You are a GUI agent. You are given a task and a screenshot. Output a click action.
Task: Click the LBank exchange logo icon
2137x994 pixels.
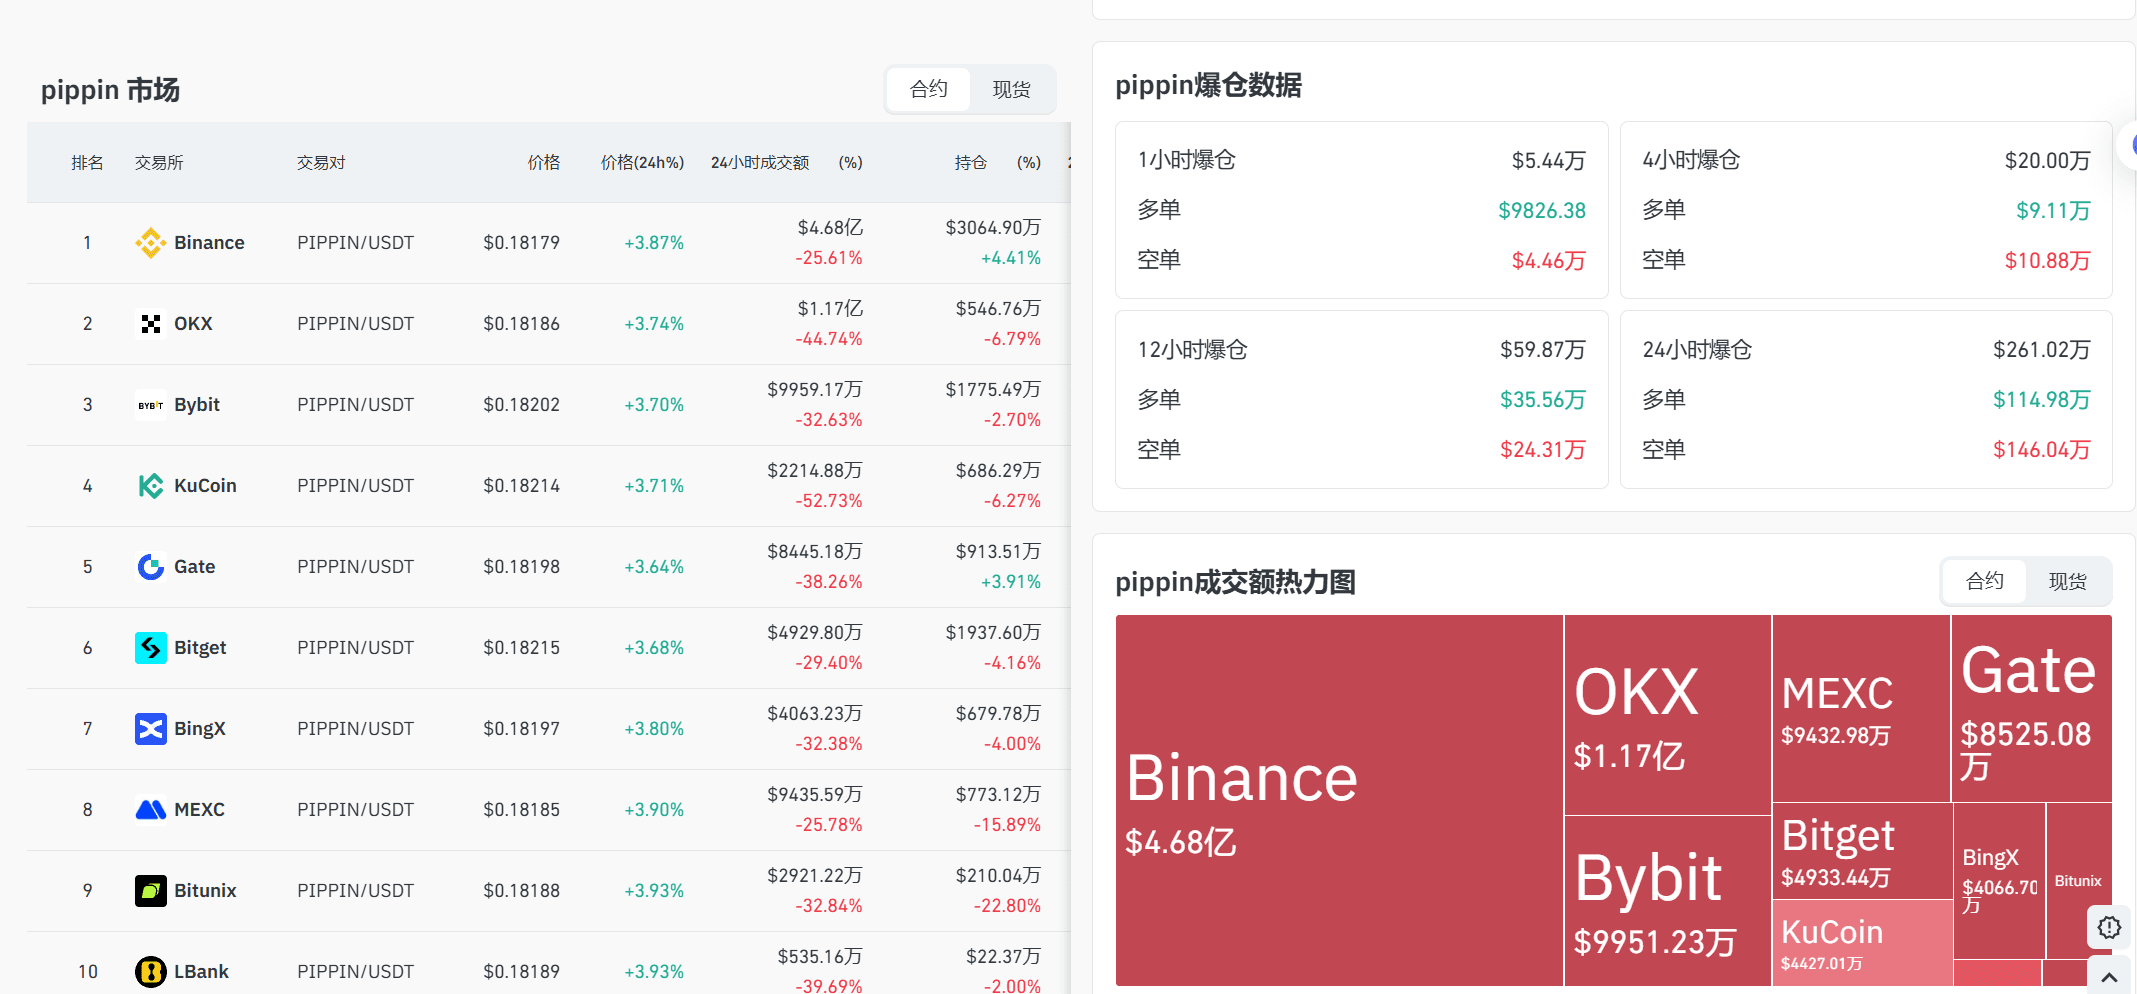coord(151,972)
